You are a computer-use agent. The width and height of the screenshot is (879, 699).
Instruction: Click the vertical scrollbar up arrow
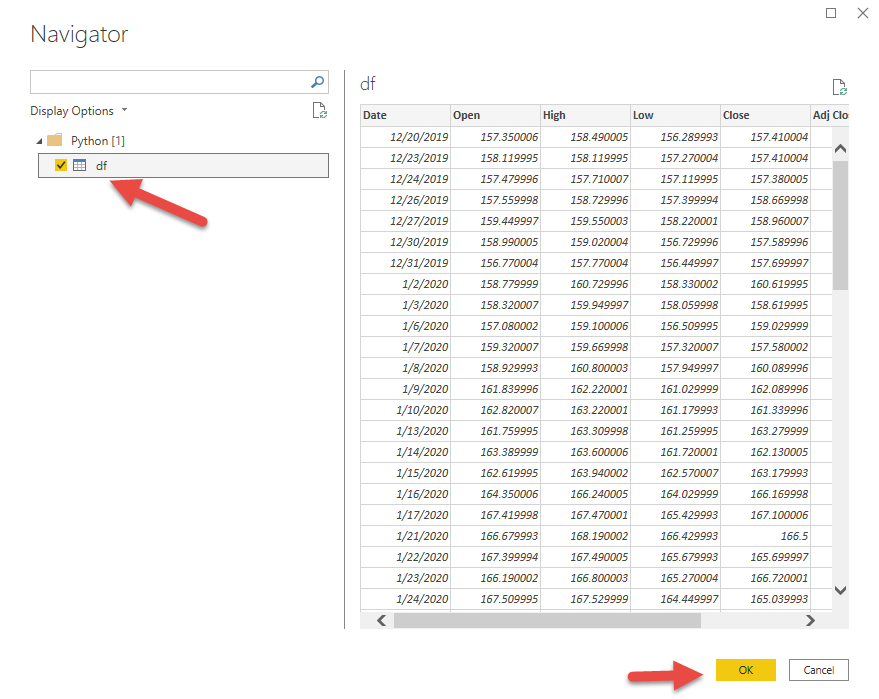pos(840,149)
